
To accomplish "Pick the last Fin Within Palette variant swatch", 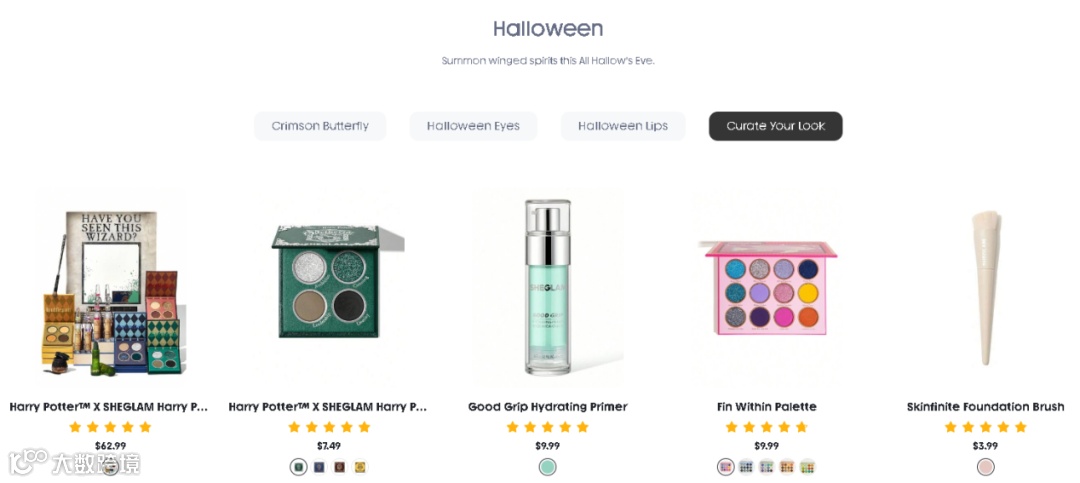I will tap(807, 467).
